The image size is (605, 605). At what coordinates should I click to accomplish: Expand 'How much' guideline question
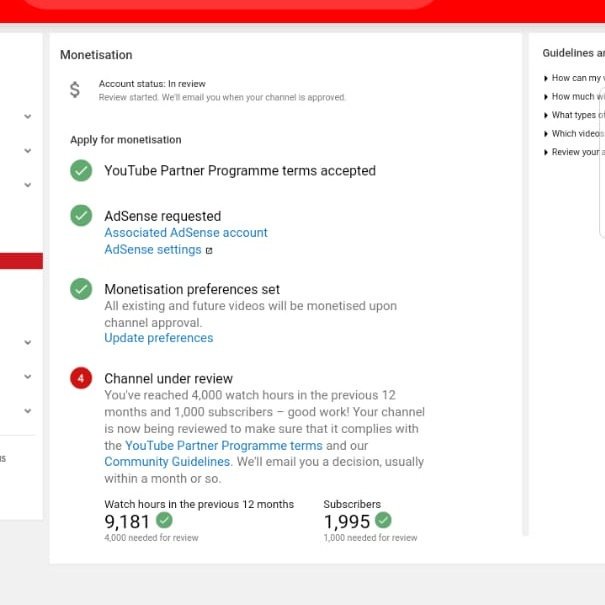tap(574, 96)
